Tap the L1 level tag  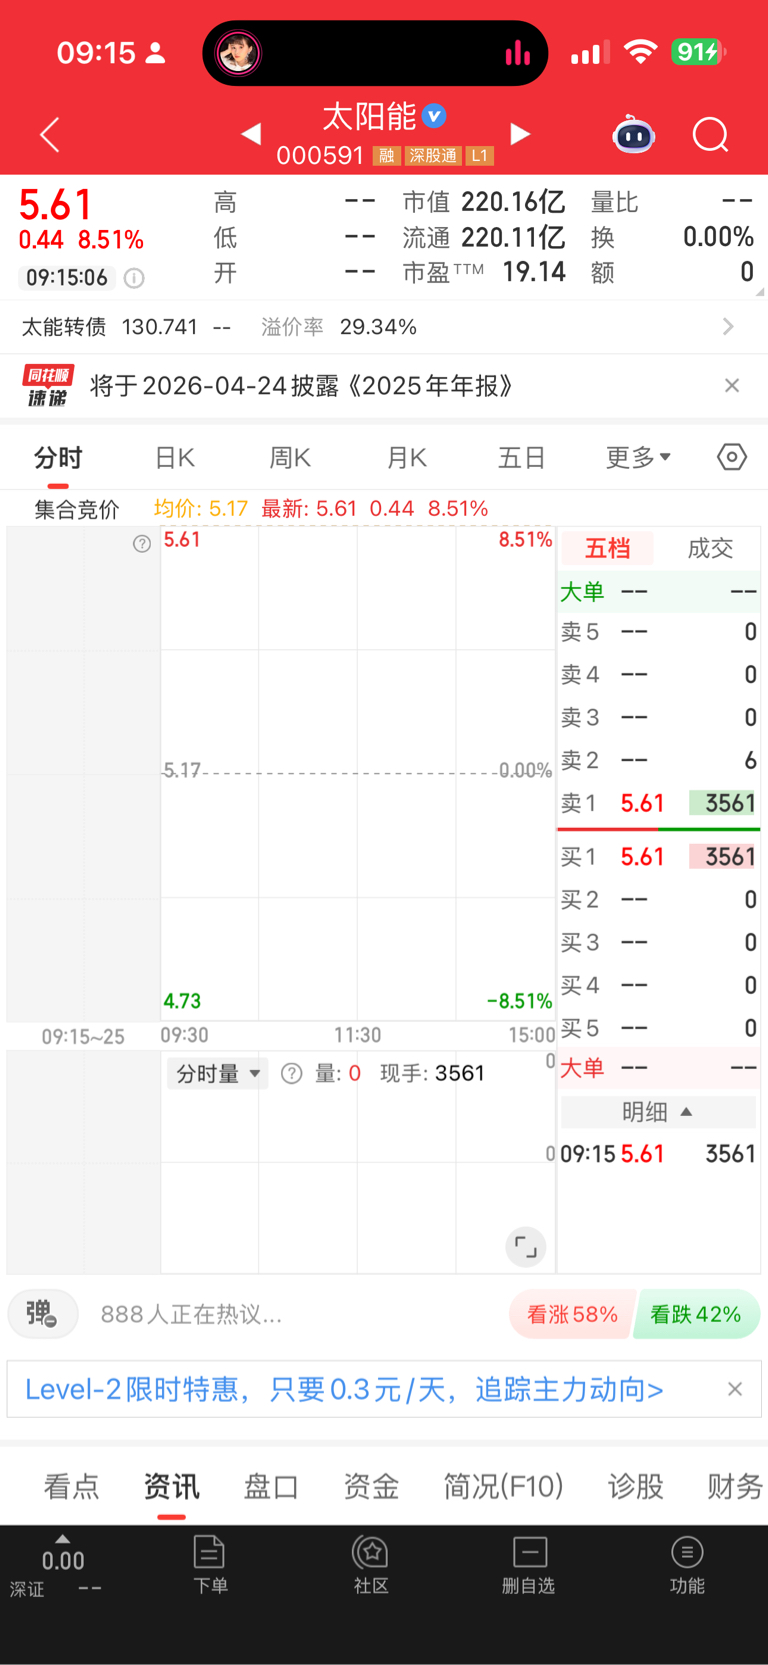pyautogui.click(x=480, y=156)
